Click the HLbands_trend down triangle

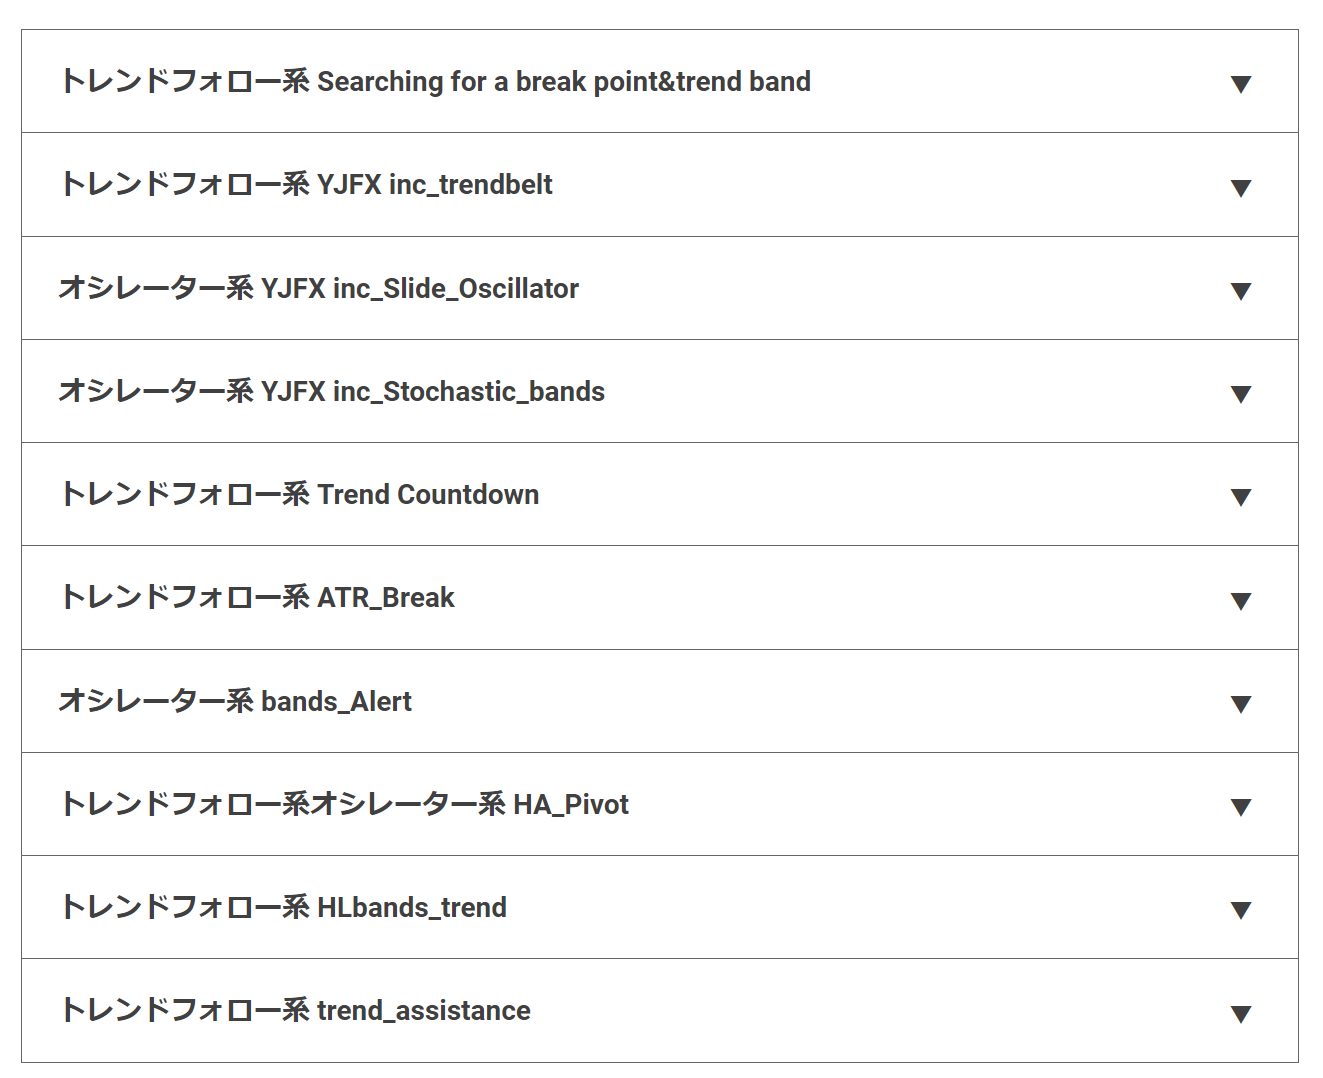1241,910
